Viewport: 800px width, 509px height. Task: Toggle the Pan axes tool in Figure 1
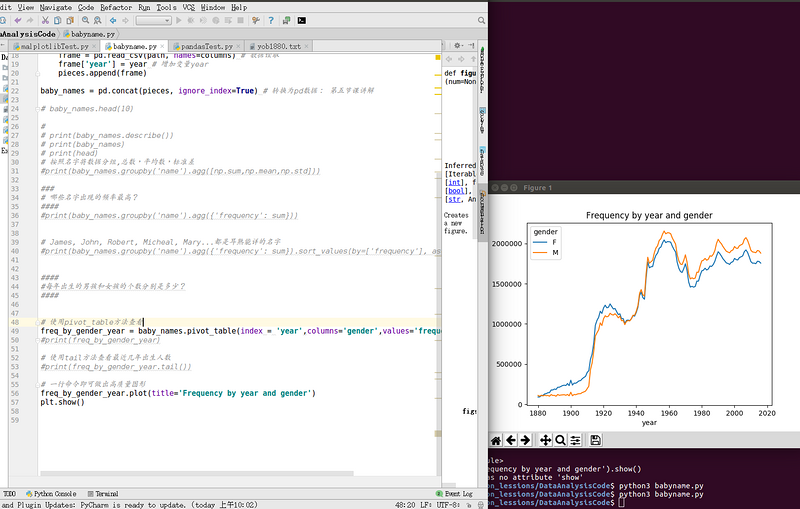(x=545, y=440)
